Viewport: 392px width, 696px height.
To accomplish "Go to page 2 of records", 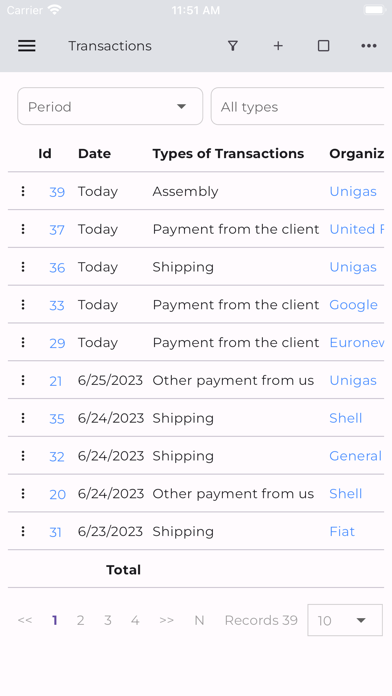I will click(80, 620).
